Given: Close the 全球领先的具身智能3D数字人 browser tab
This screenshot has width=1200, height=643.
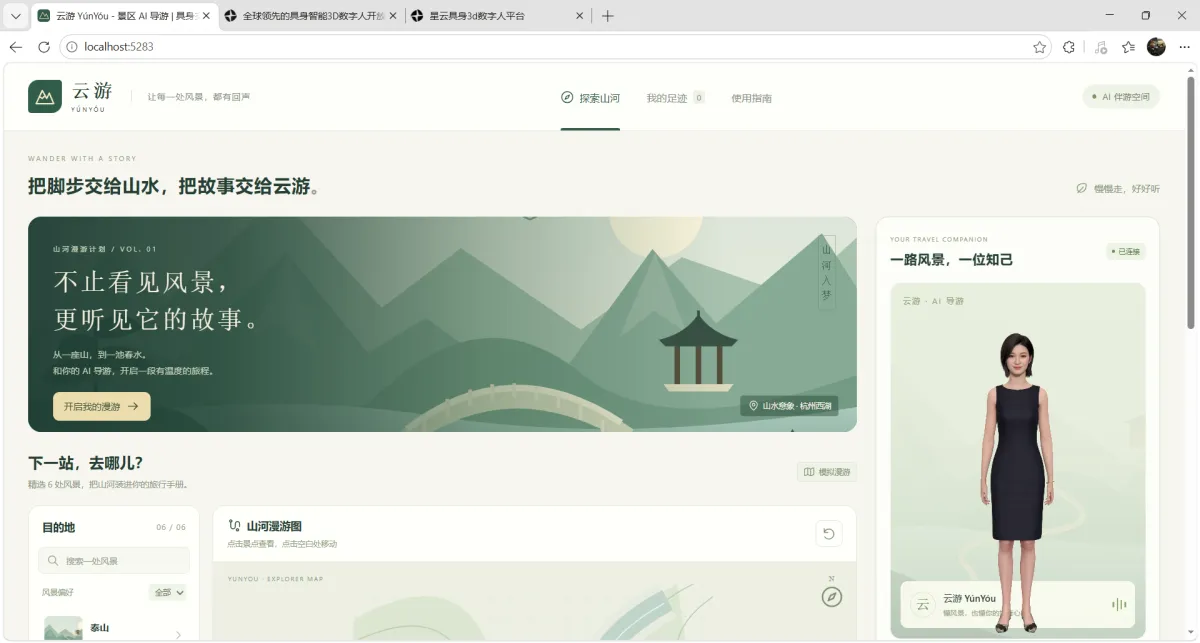Looking at the screenshot, I should coord(392,16).
